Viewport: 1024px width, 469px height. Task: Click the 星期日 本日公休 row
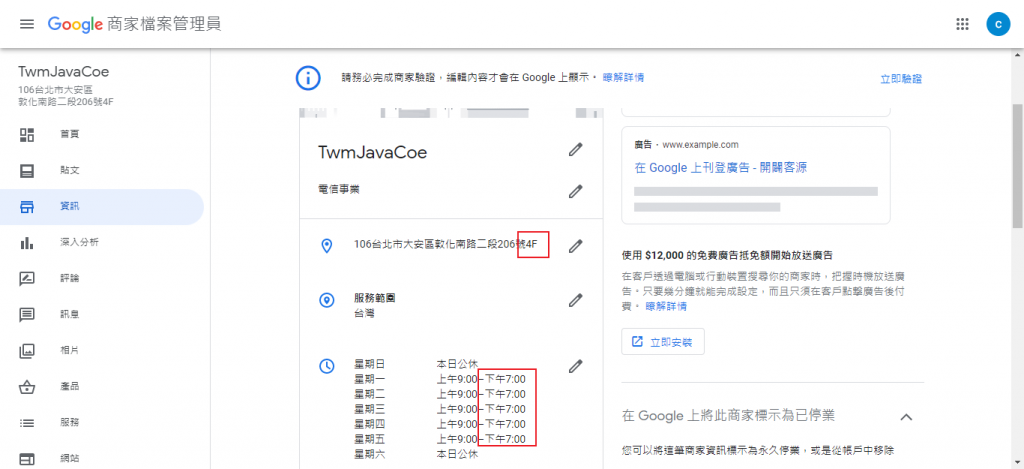[x=417, y=364]
